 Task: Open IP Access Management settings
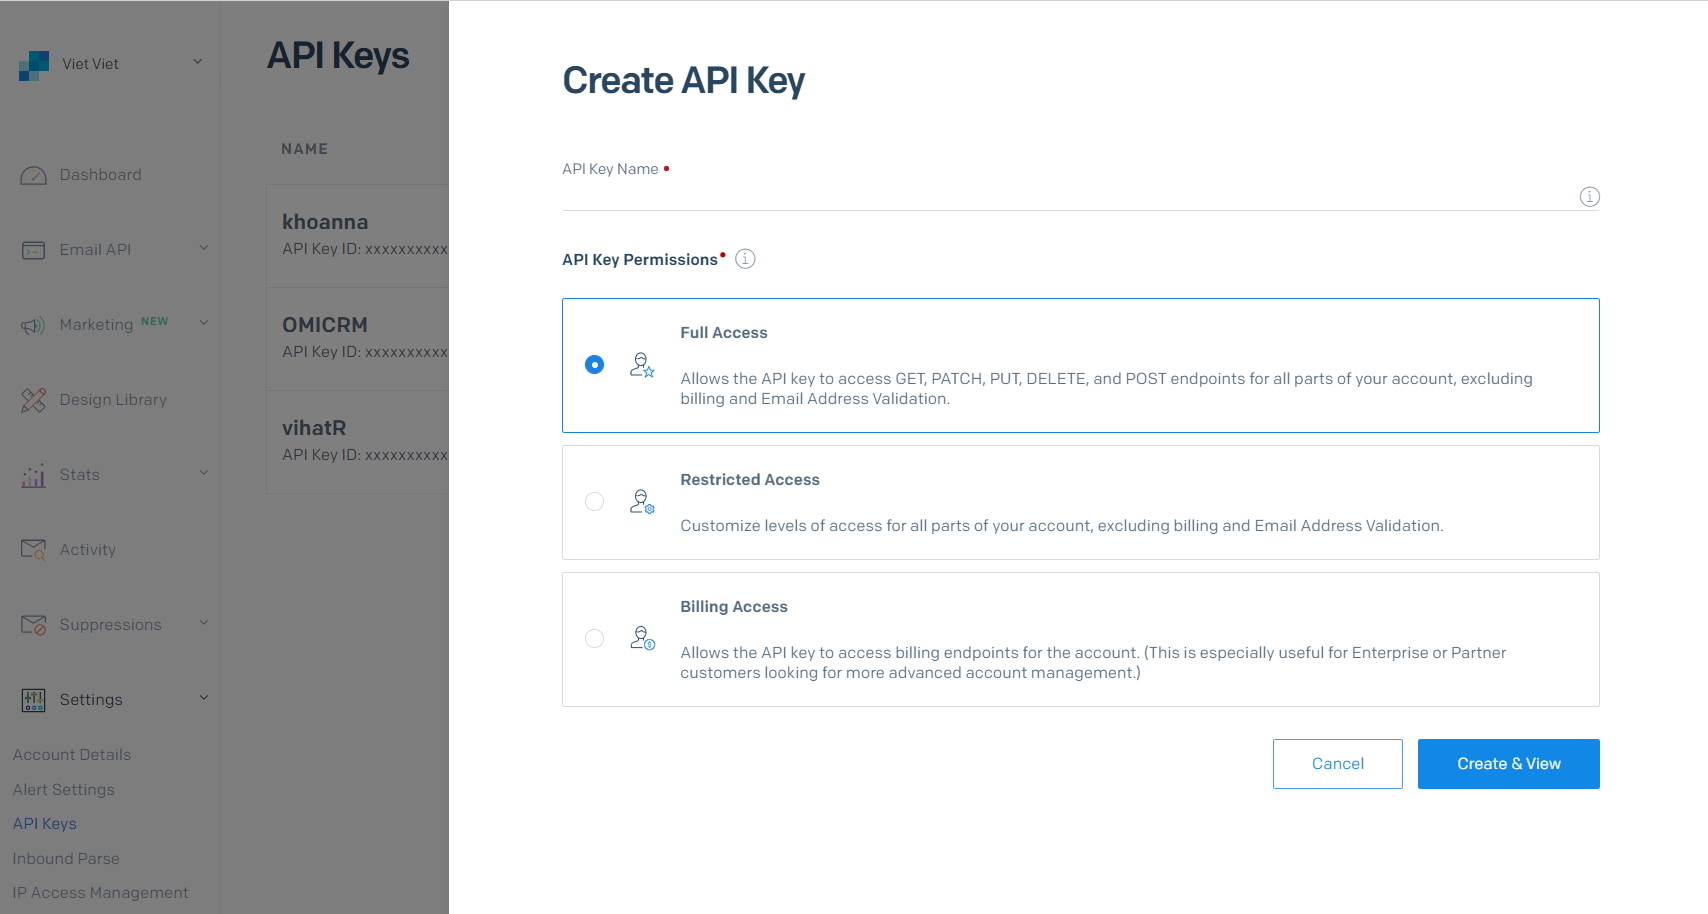(x=100, y=893)
